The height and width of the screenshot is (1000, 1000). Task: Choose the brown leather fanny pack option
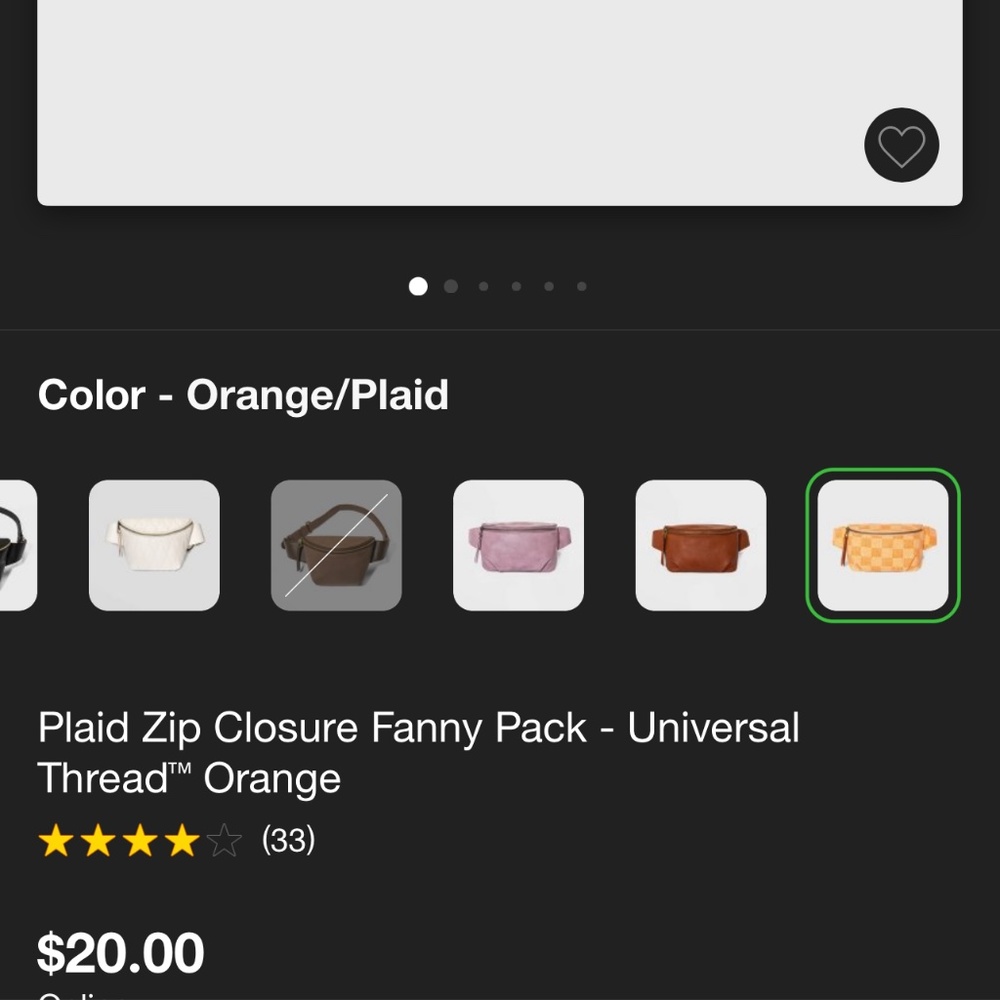[x=700, y=545]
